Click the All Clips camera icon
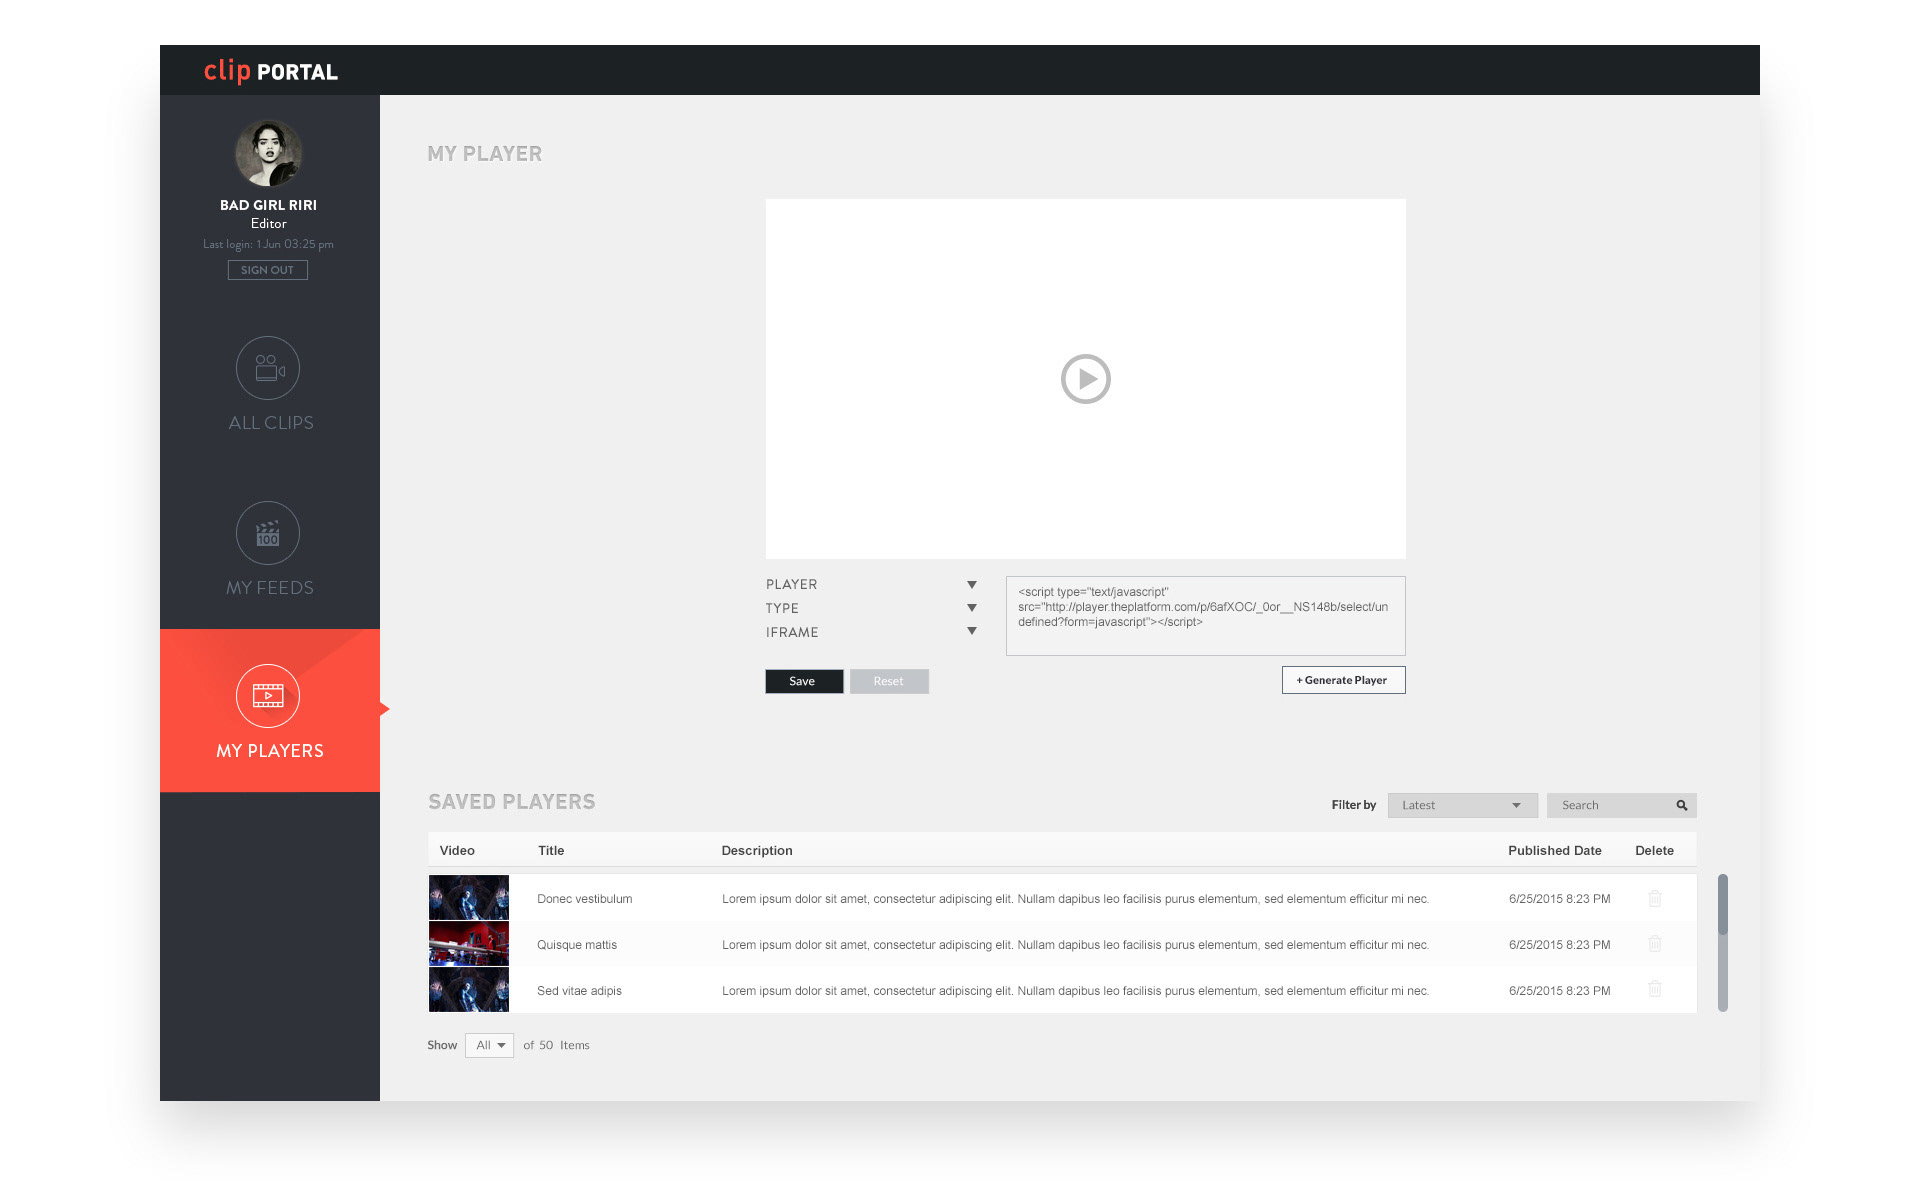Screen dimensions: 1920x1180 tap(268, 368)
